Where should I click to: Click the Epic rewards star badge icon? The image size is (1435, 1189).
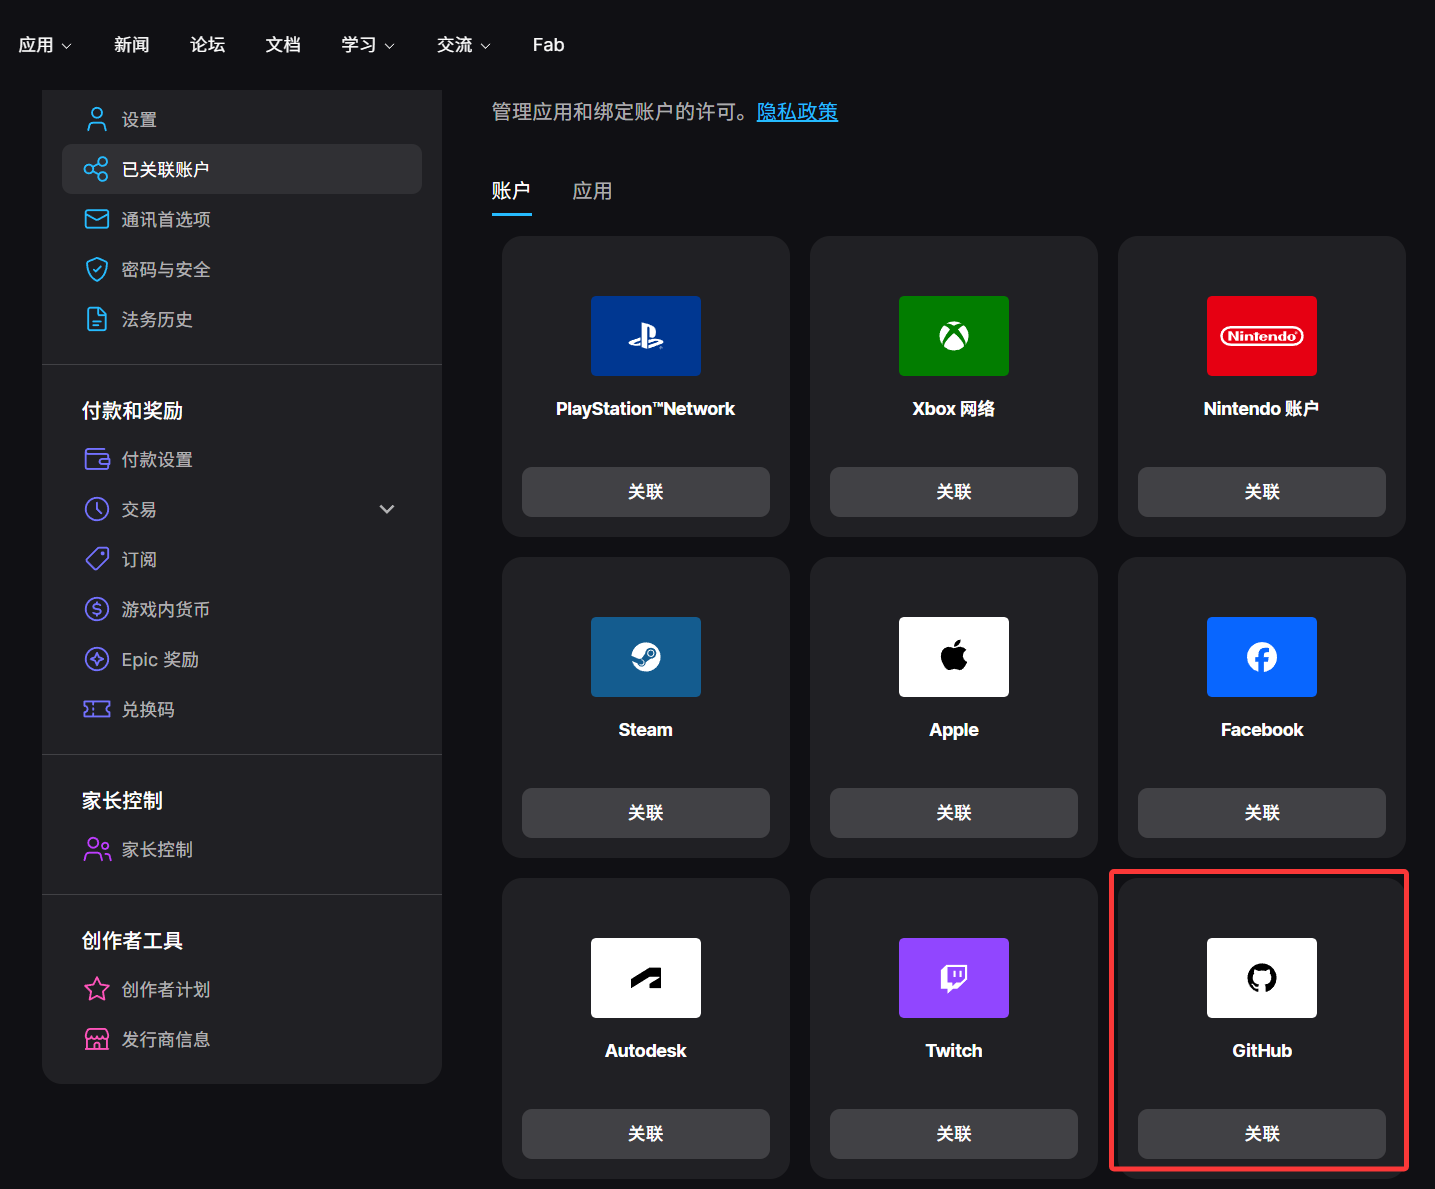97,659
